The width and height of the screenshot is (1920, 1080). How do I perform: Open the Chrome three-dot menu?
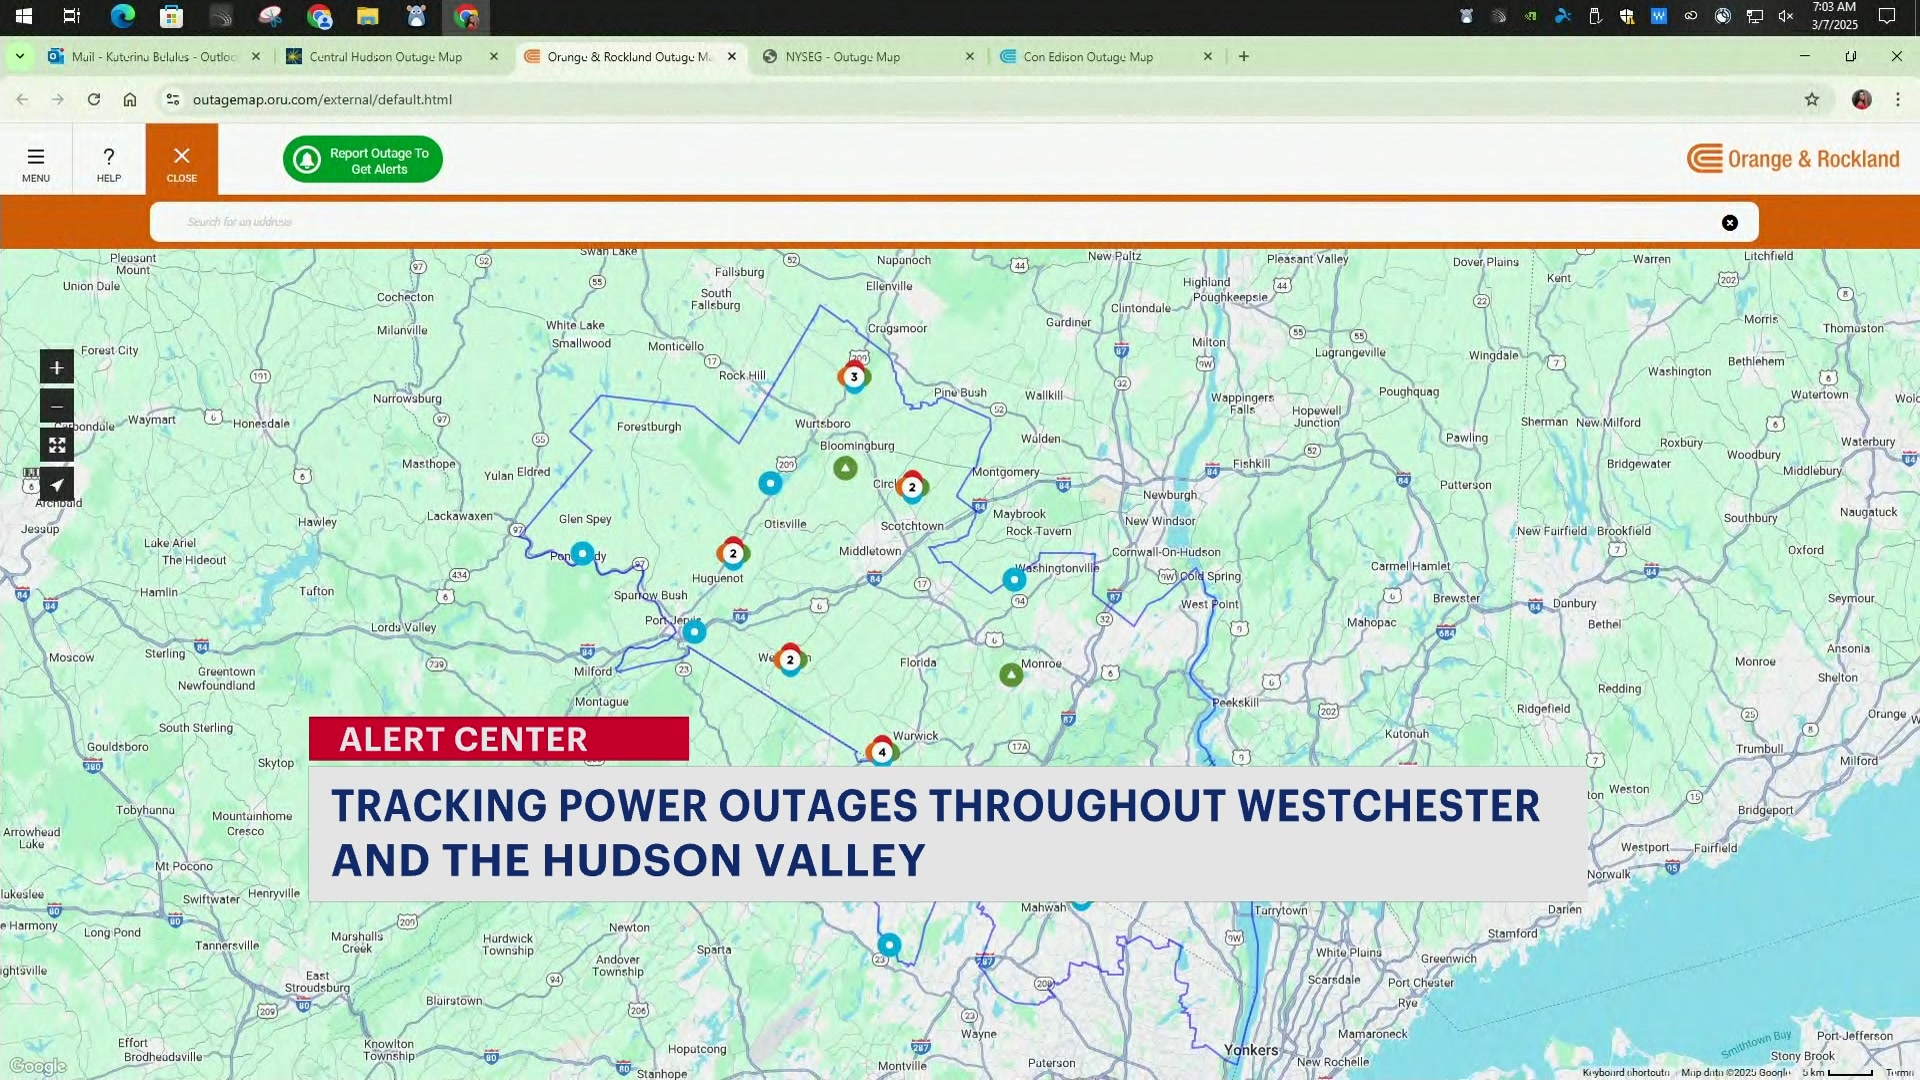[x=1898, y=99]
